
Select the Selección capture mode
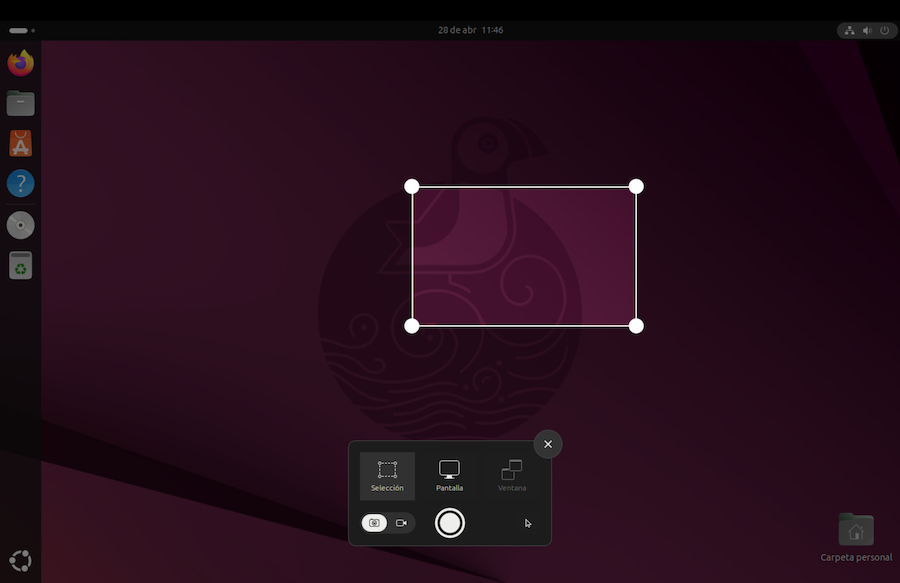[387, 475]
